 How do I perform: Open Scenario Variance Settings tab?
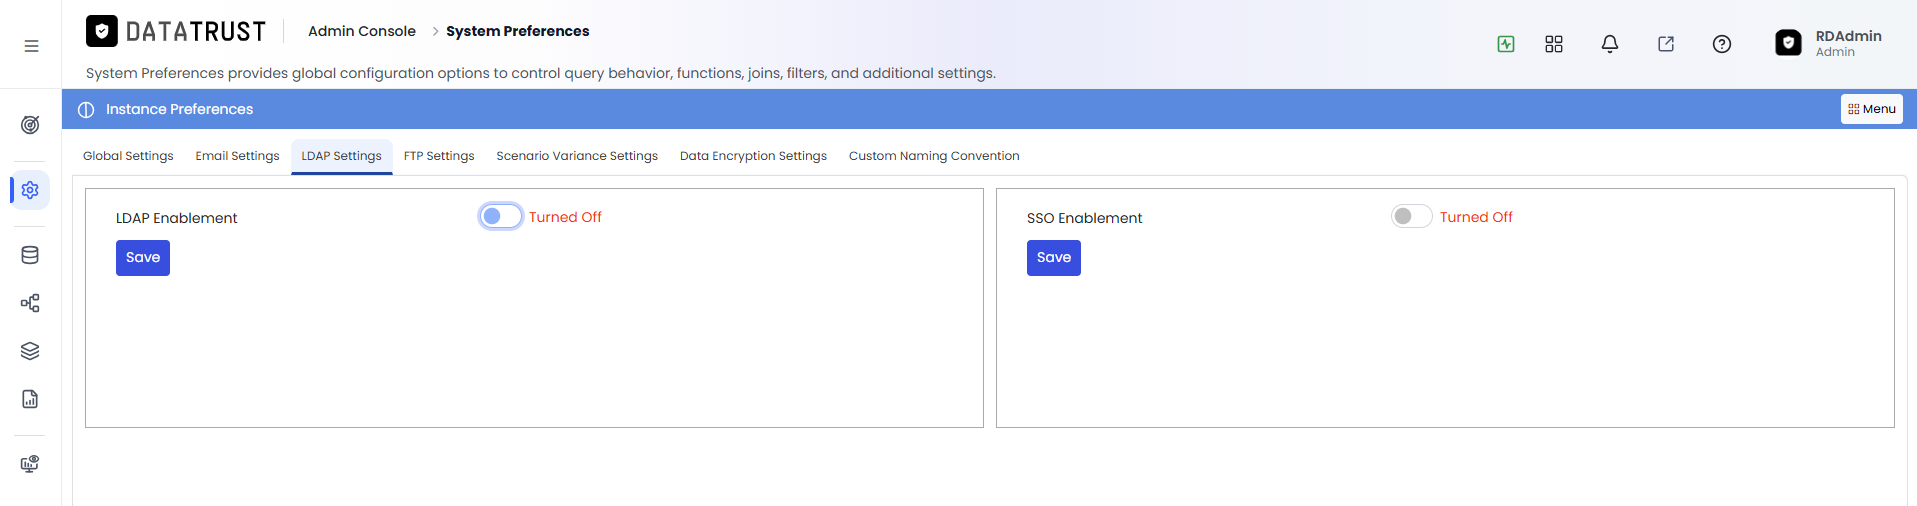click(x=577, y=156)
